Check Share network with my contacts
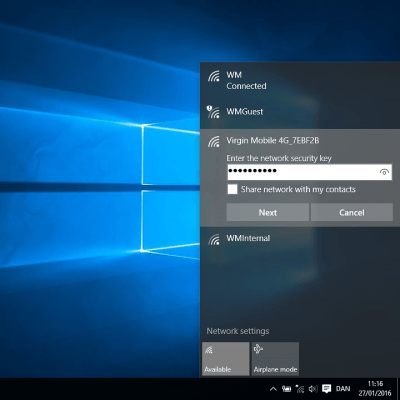The image size is (400, 400). click(232, 190)
